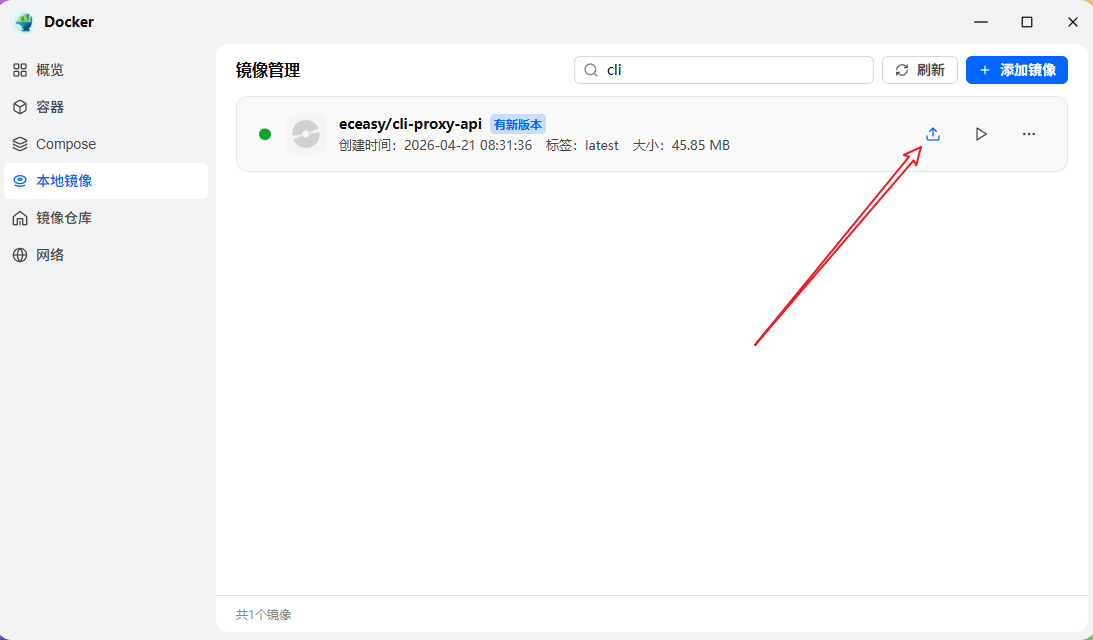
Task: Click the 标签: latest text
Action: point(582,145)
